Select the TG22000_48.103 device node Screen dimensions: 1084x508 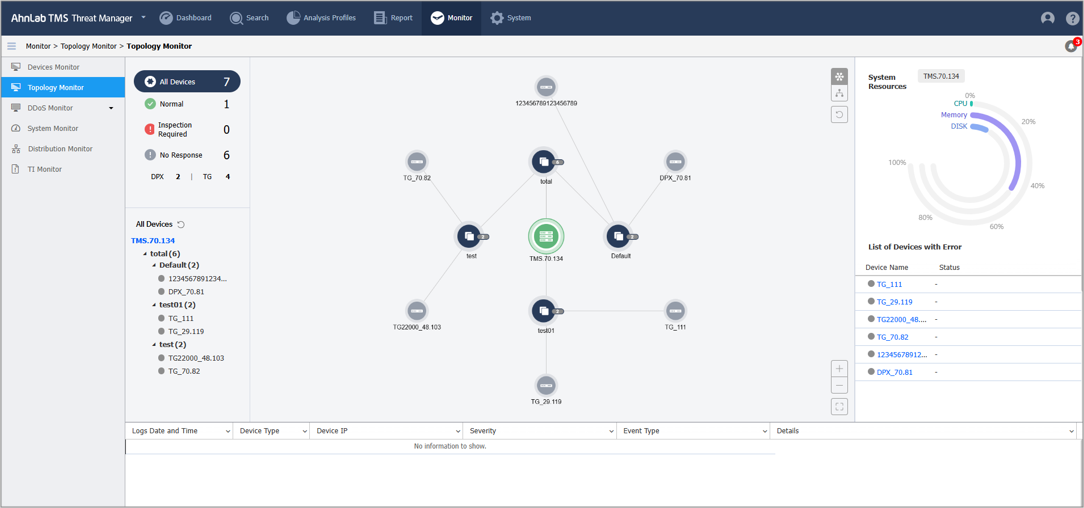point(416,310)
